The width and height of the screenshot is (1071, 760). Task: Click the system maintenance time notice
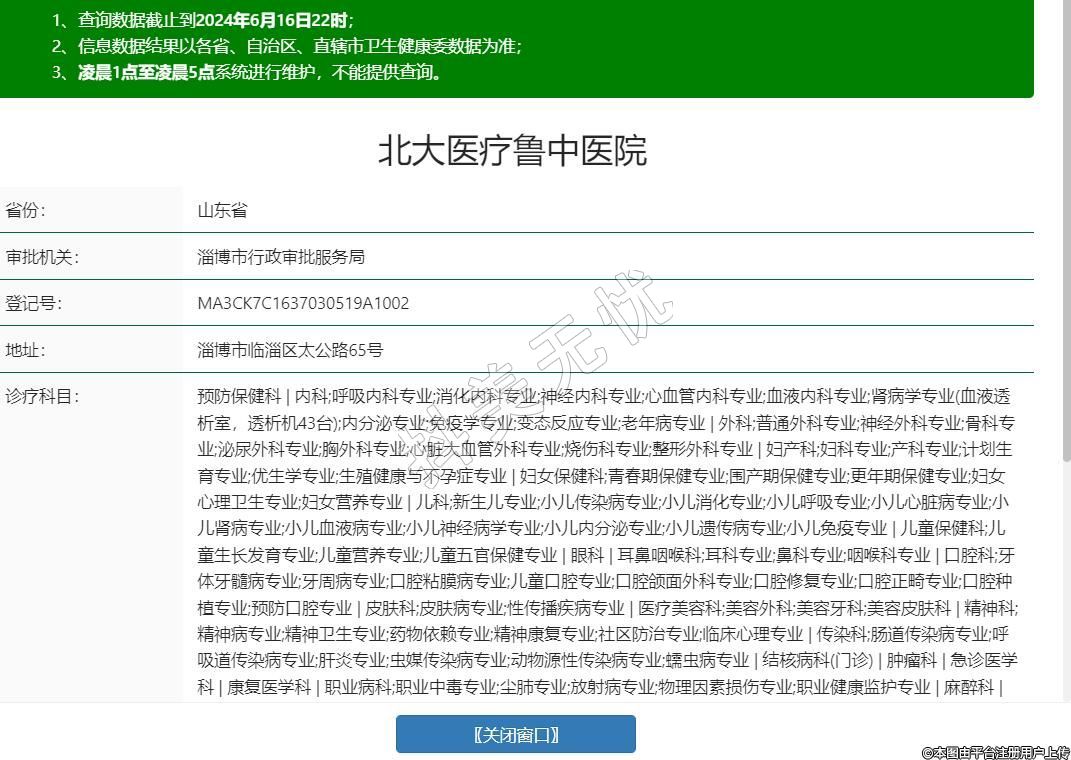[260, 72]
